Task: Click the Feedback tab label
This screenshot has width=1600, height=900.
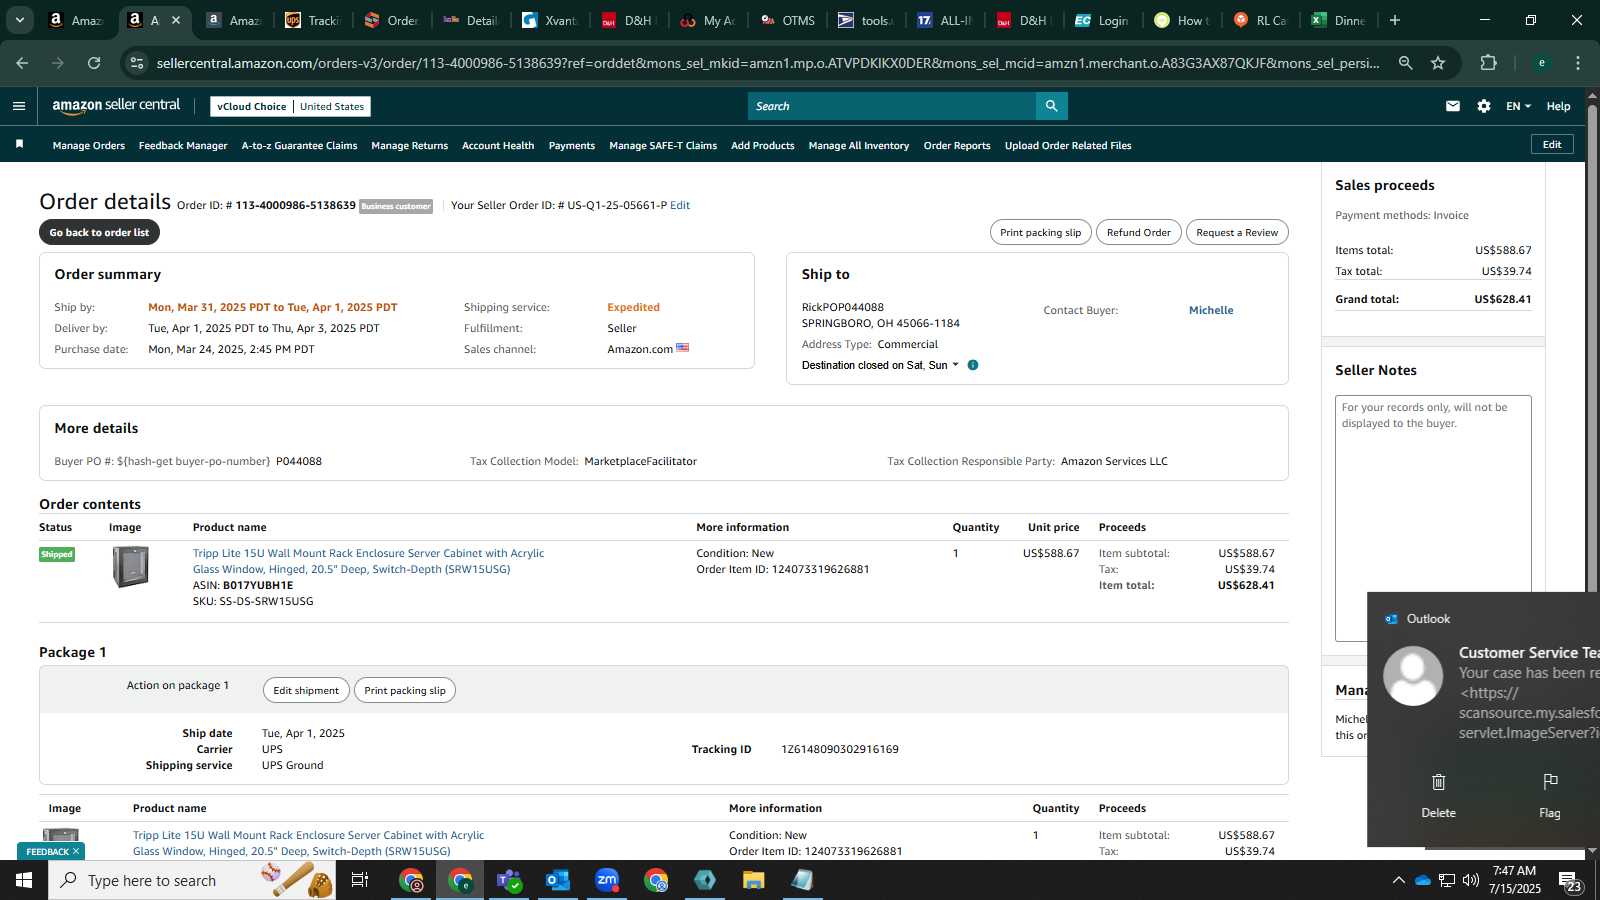Action: coord(47,852)
